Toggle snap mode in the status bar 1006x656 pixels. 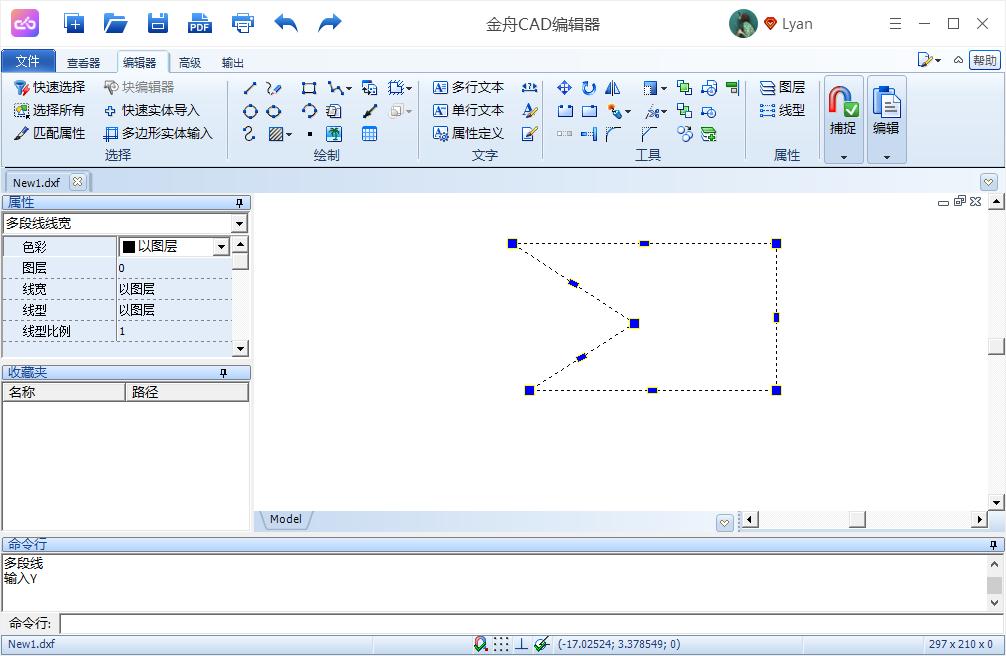coord(480,643)
